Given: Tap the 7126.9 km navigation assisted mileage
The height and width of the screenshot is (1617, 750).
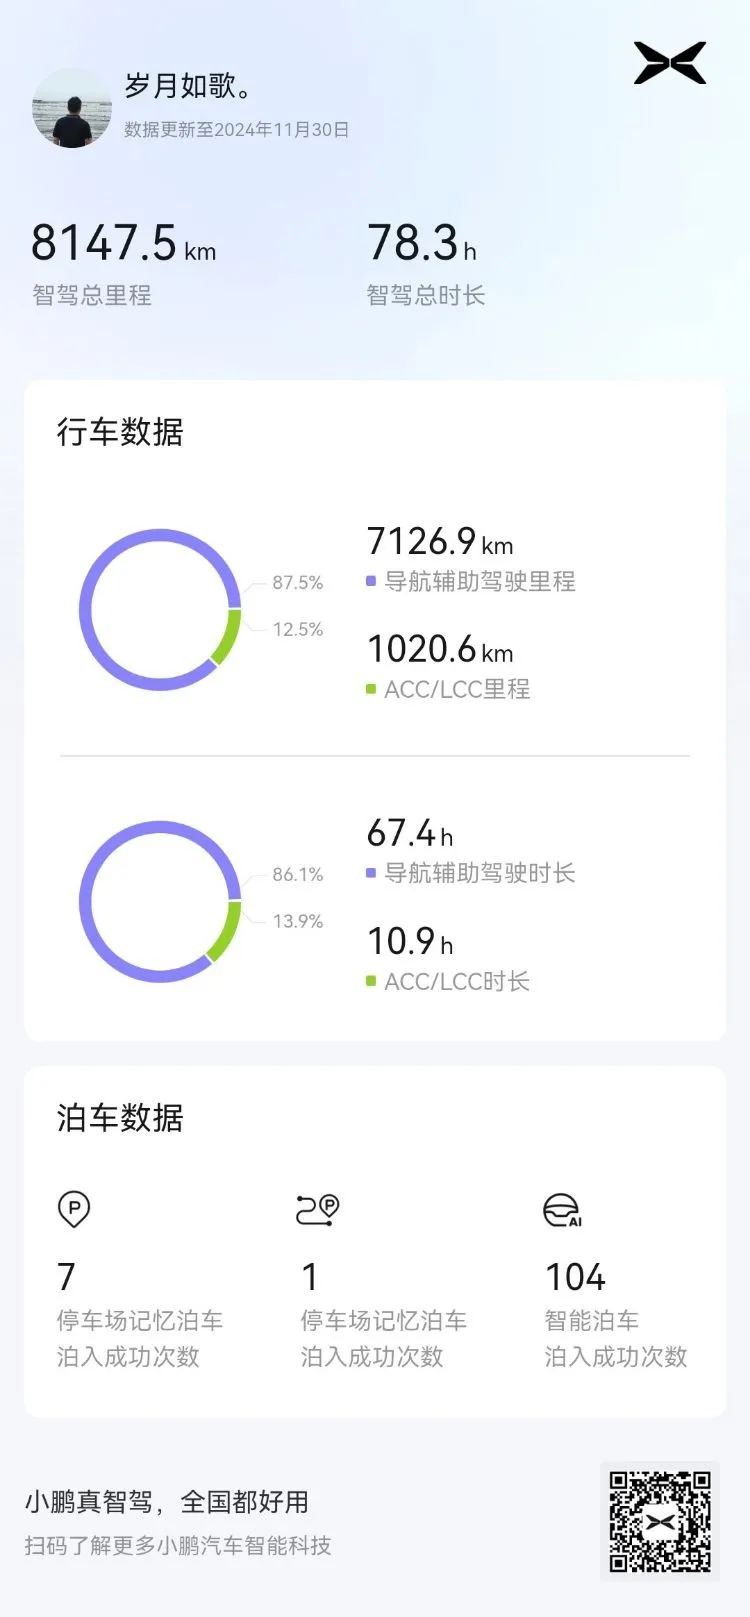Looking at the screenshot, I should 440,541.
